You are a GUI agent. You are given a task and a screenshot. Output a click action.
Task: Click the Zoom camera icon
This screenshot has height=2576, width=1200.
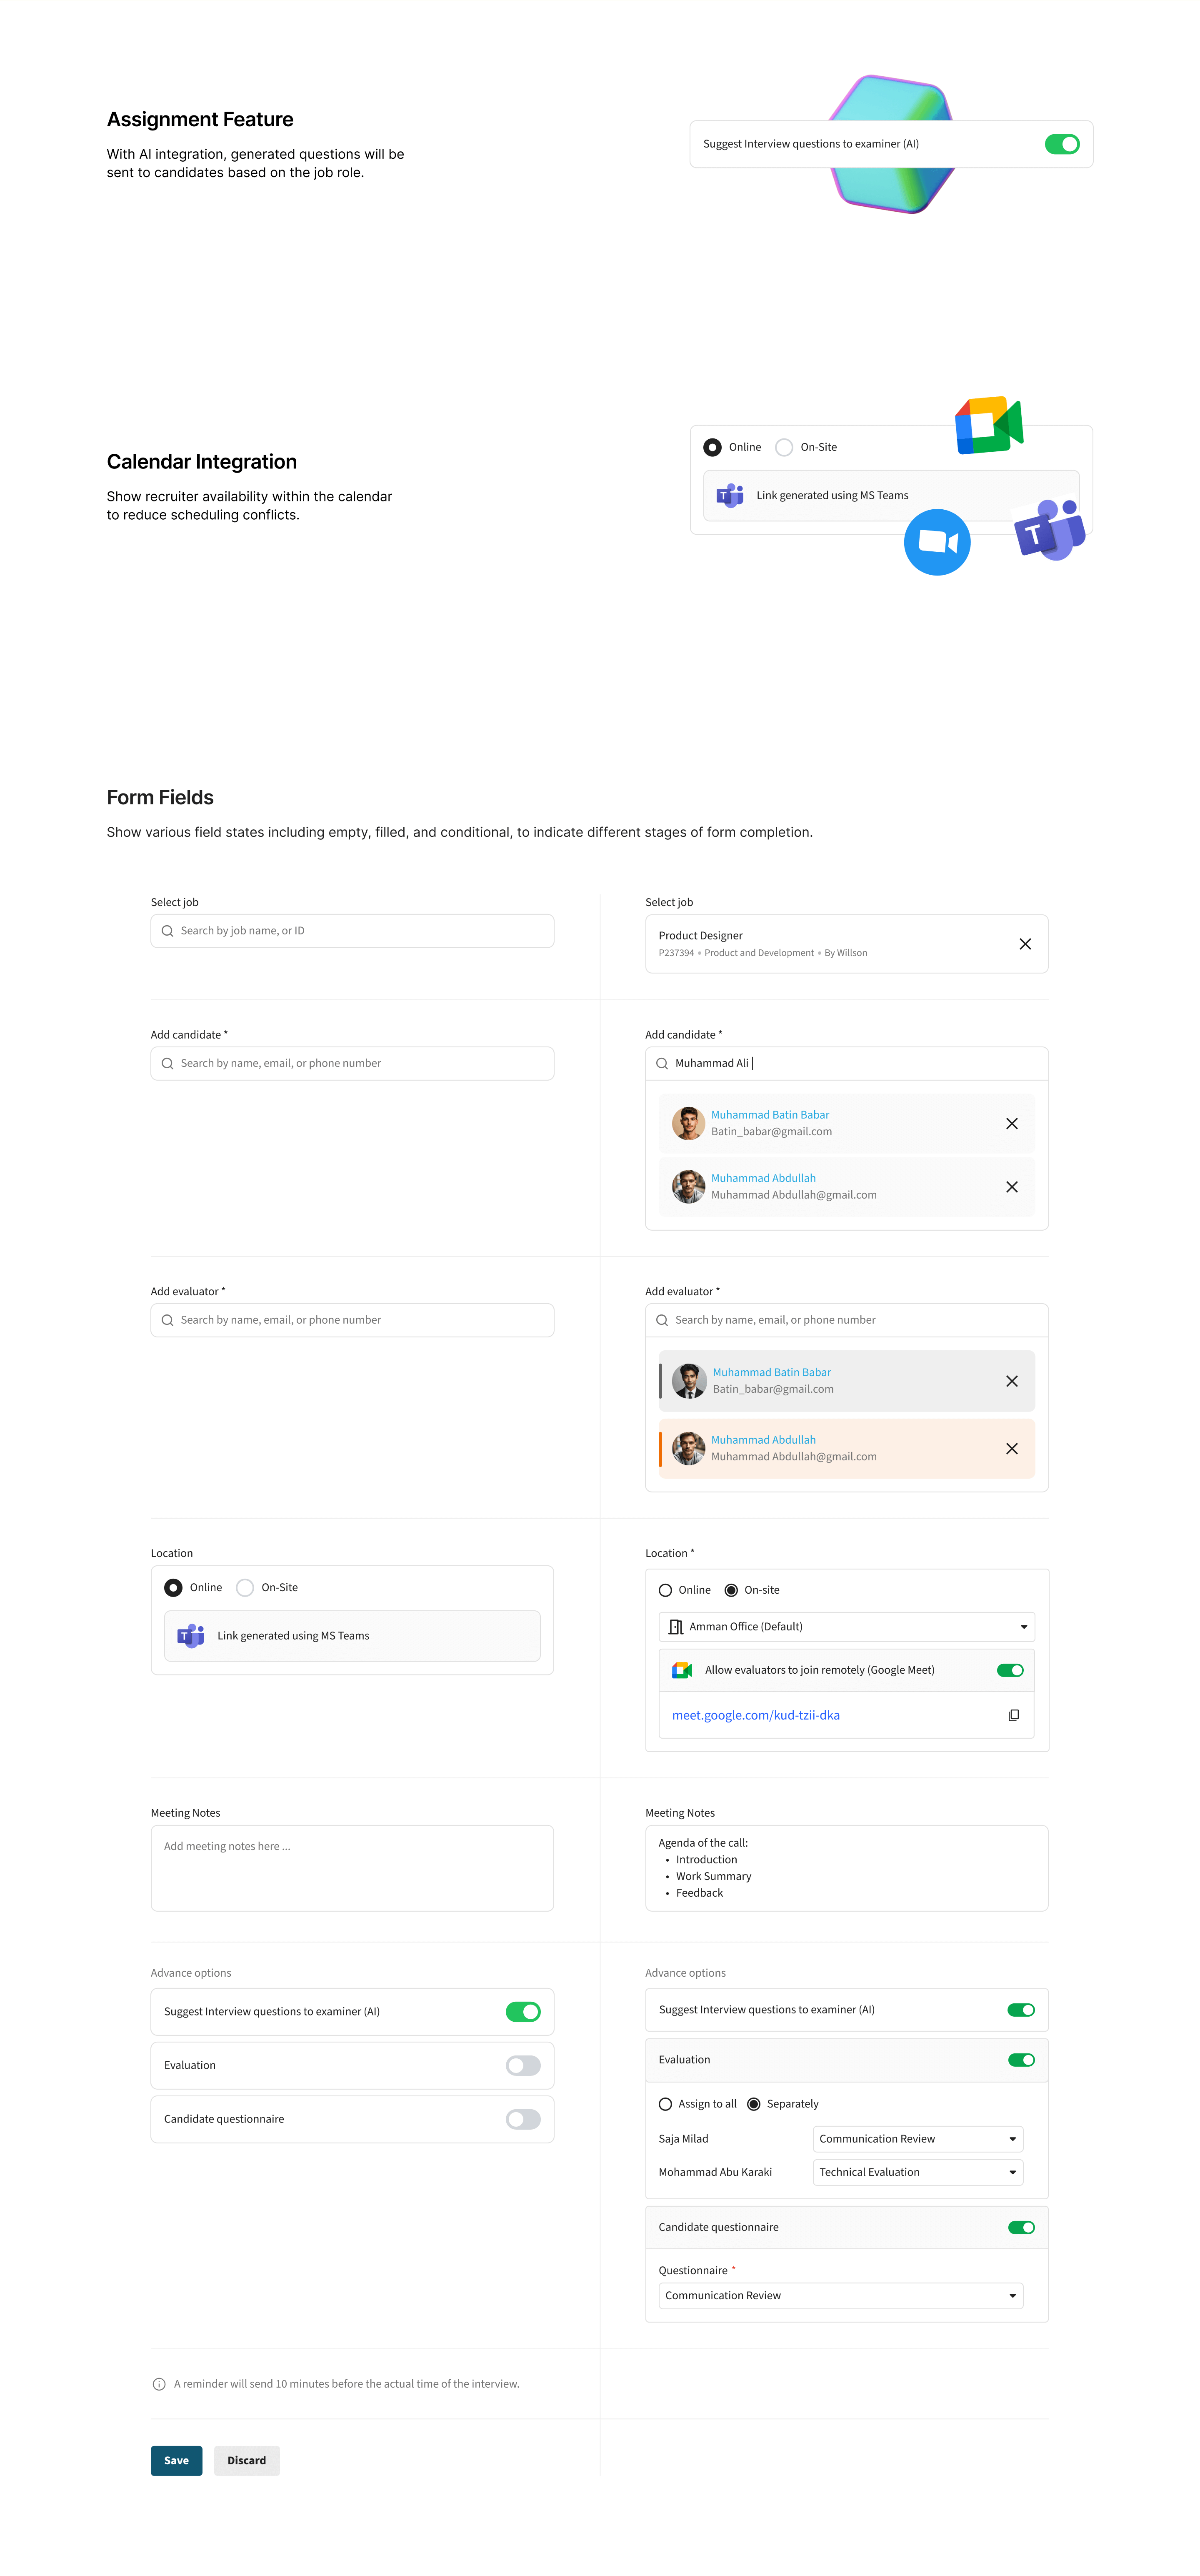[937, 542]
